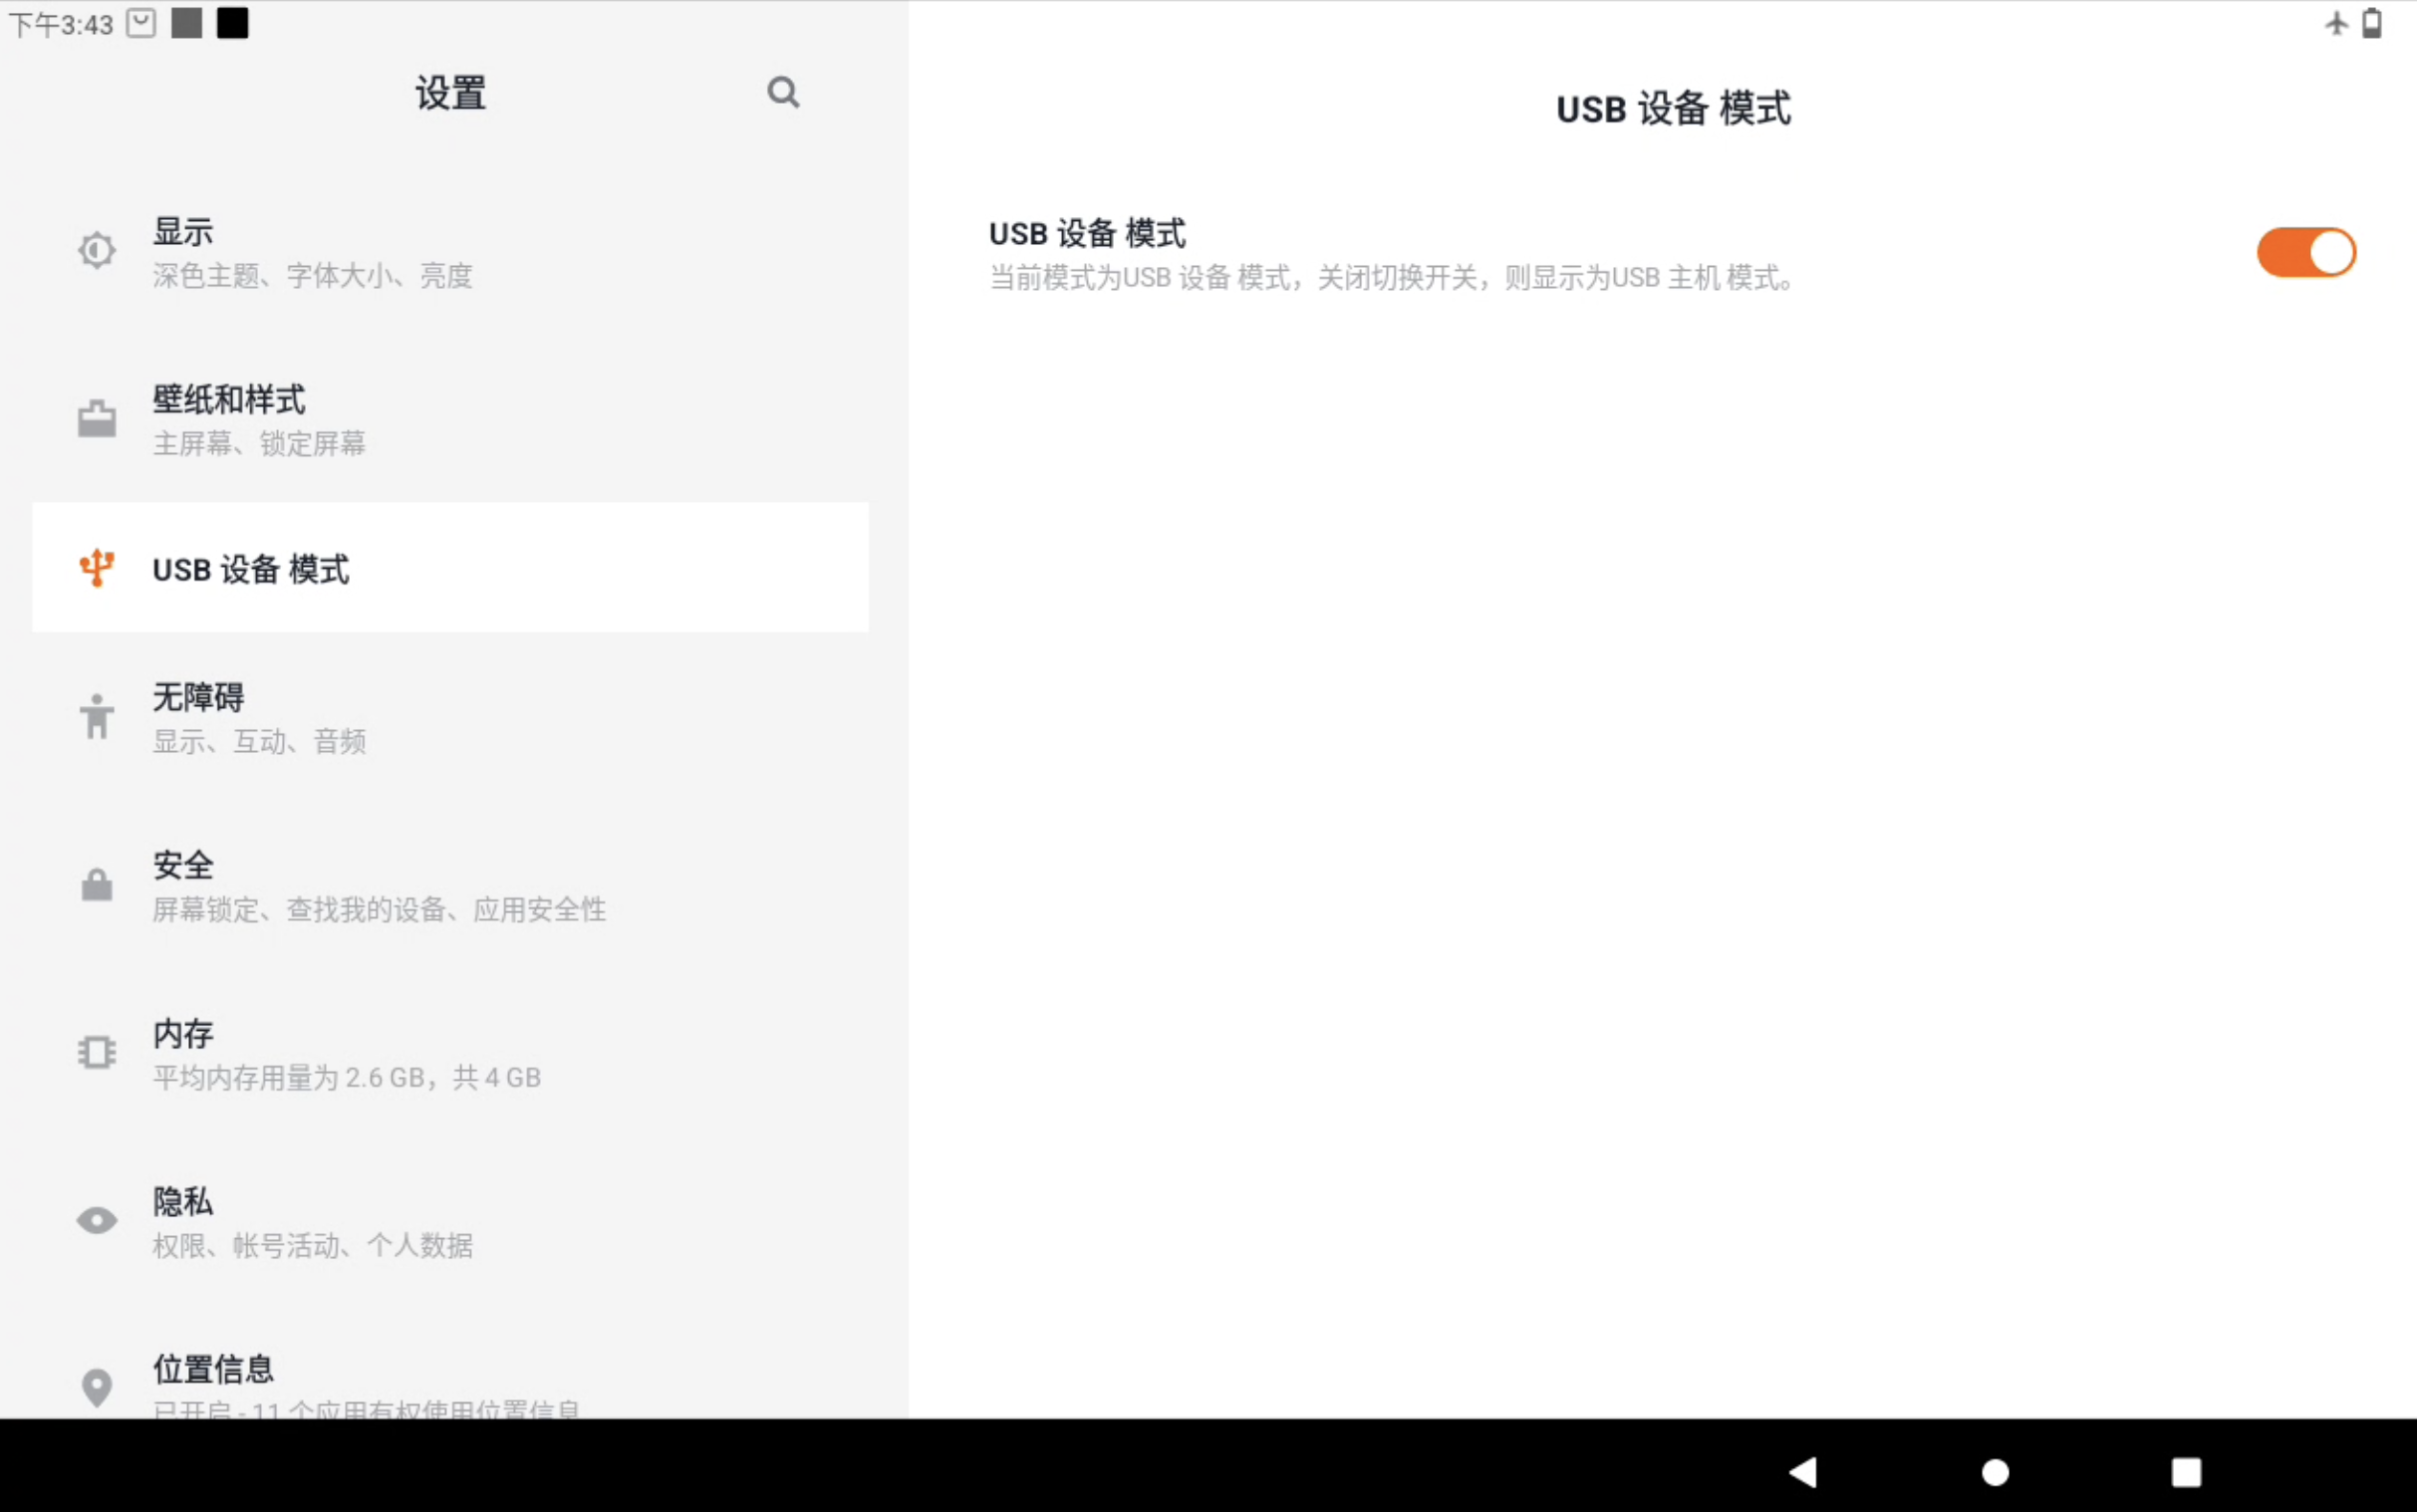
Task: Tap the 显示、互动、音频 subtitle
Action: click(259, 742)
